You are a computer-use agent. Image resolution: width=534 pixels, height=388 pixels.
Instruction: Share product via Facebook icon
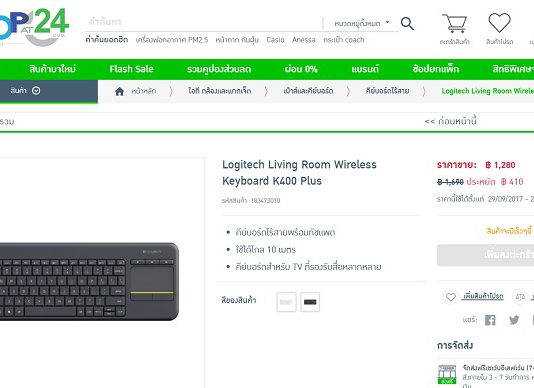pyautogui.click(x=490, y=320)
